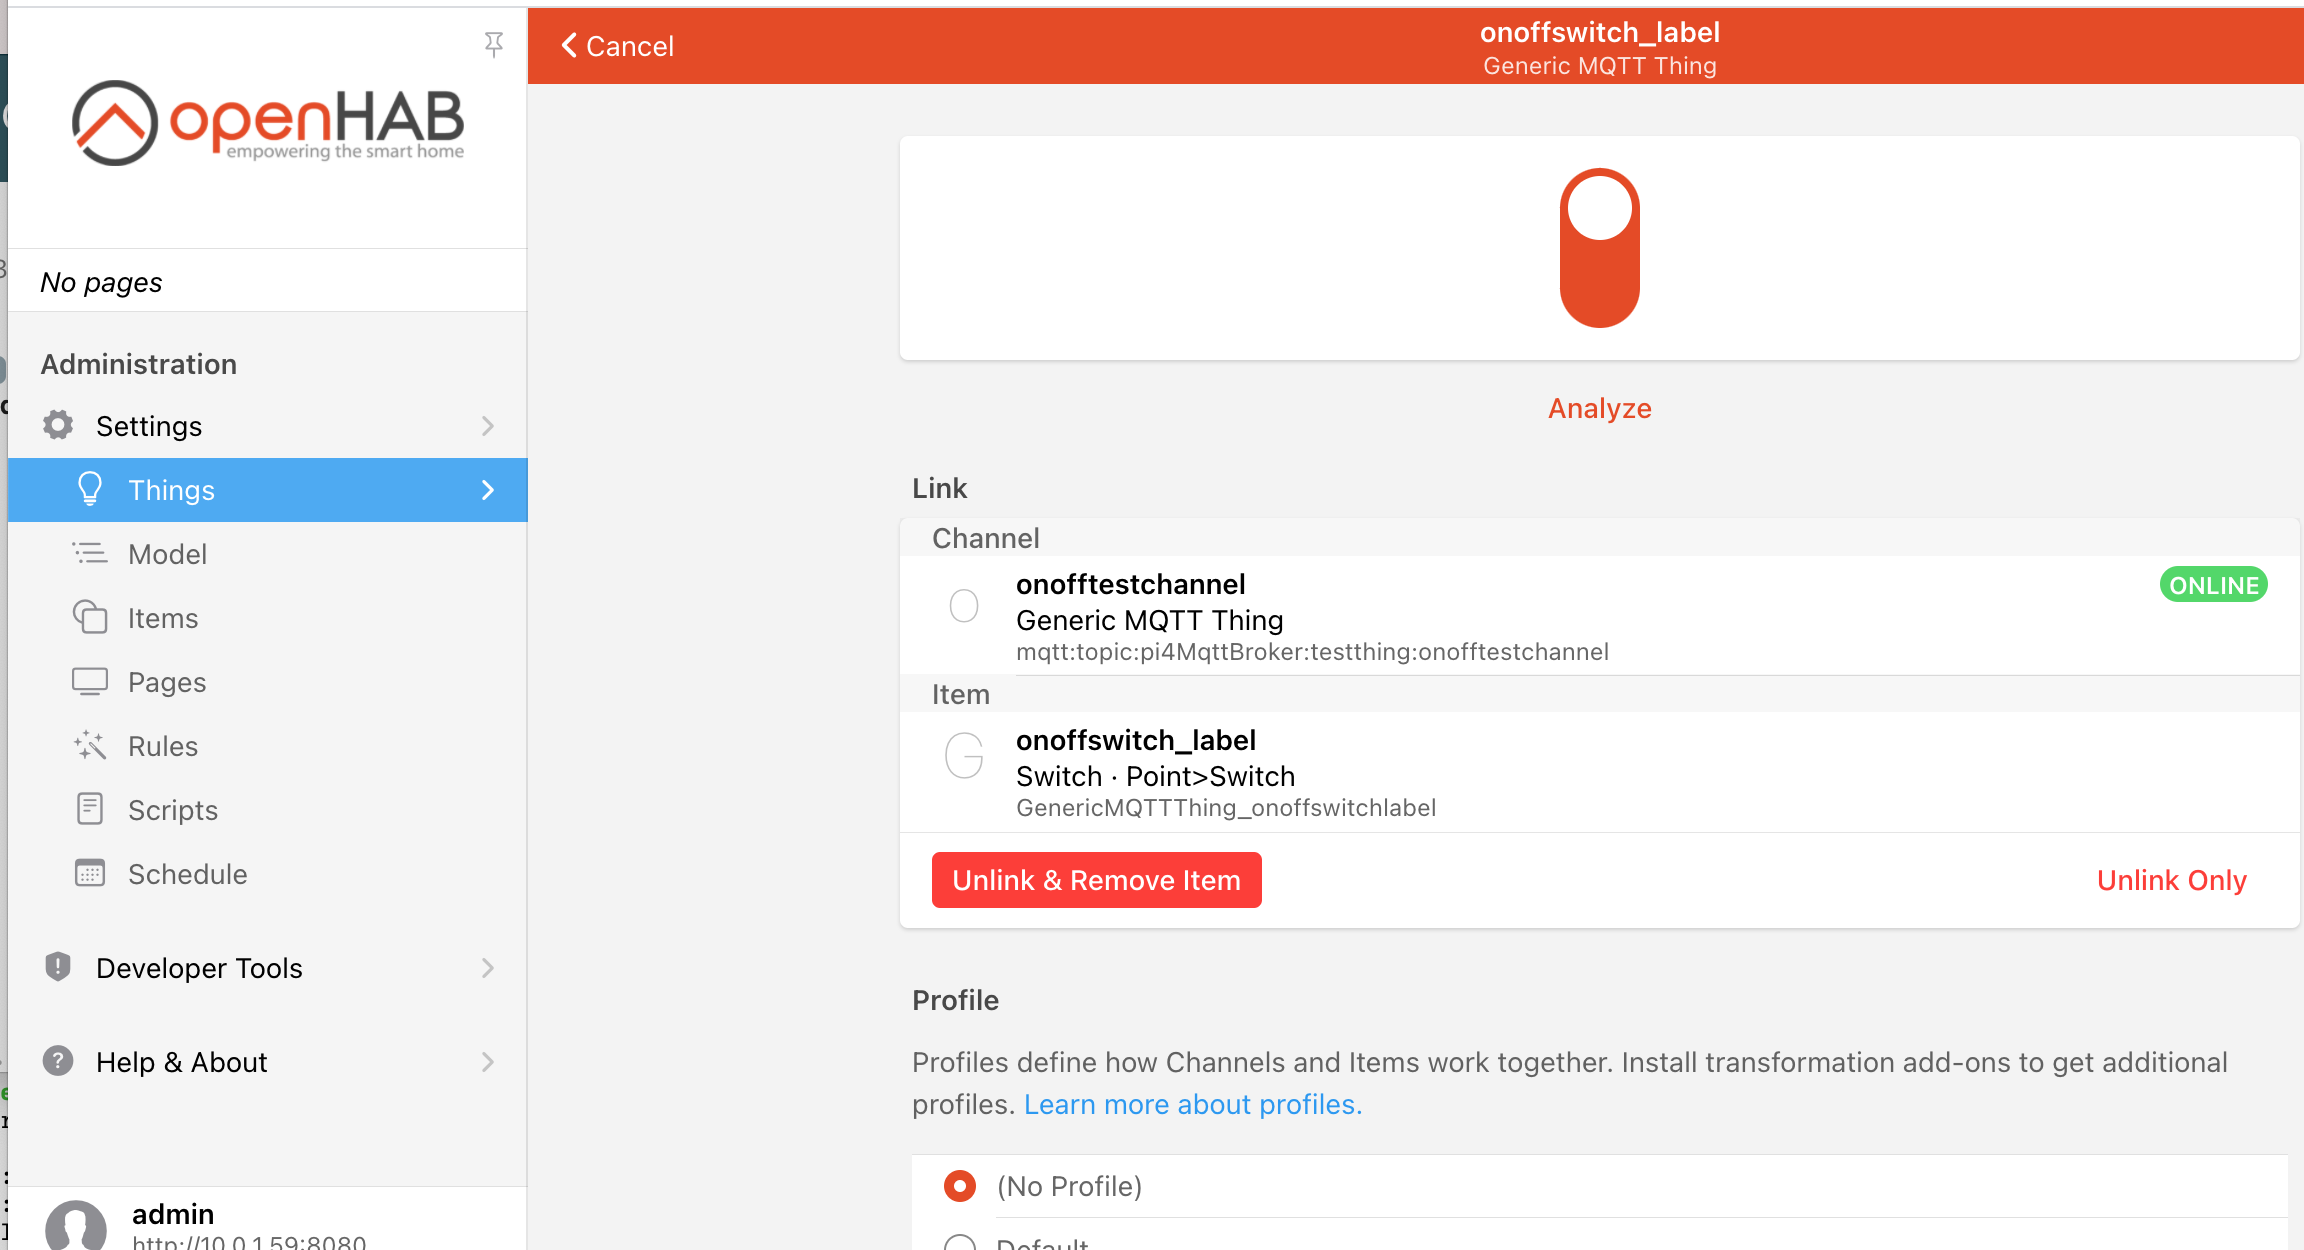Click the openHAB logo
The image size is (2304, 1250).
[267, 123]
